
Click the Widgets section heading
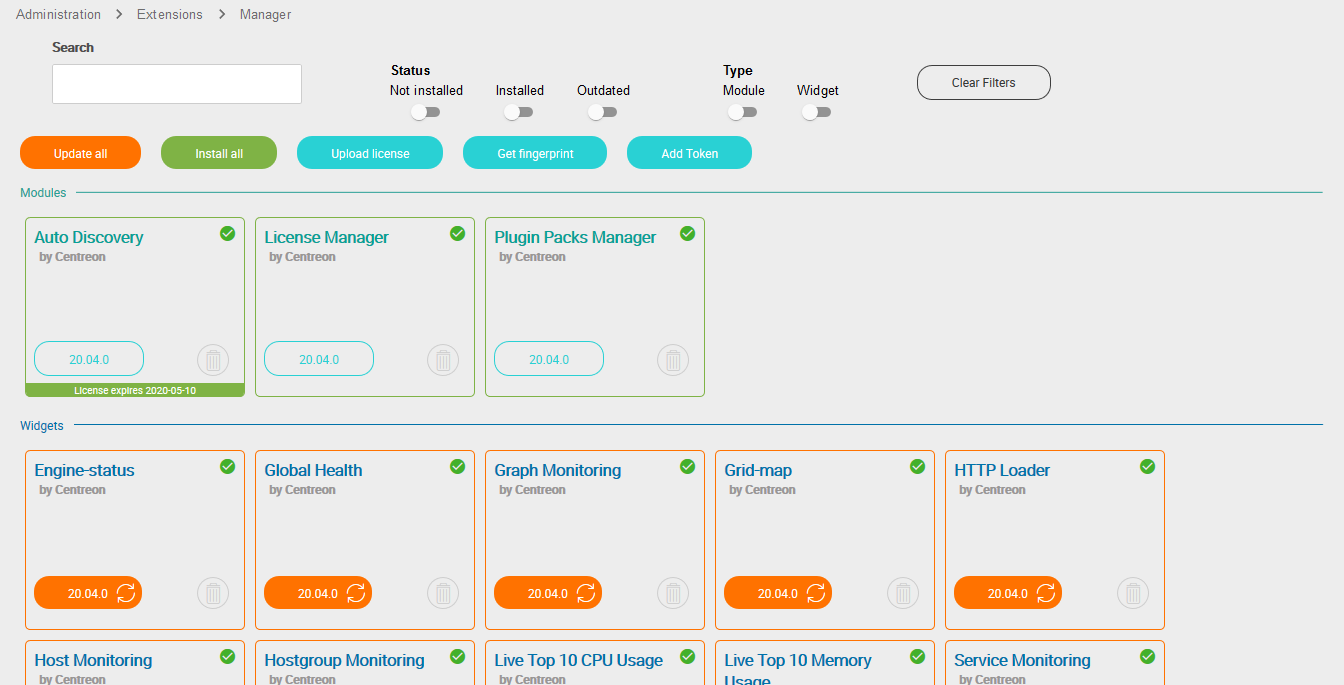42,425
